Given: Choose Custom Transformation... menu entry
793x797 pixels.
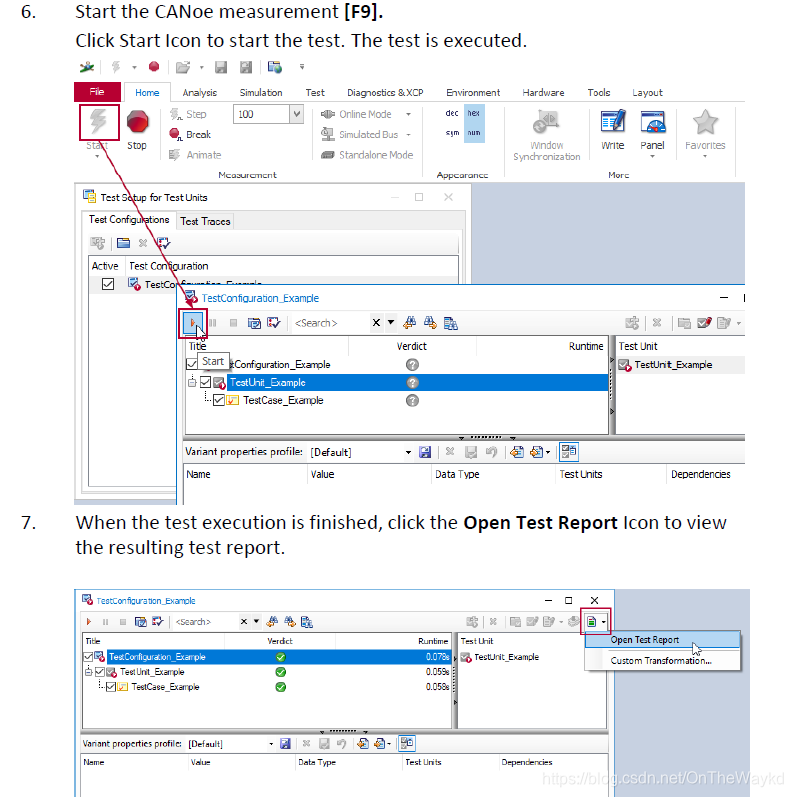Looking at the screenshot, I should (x=661, y=661).
